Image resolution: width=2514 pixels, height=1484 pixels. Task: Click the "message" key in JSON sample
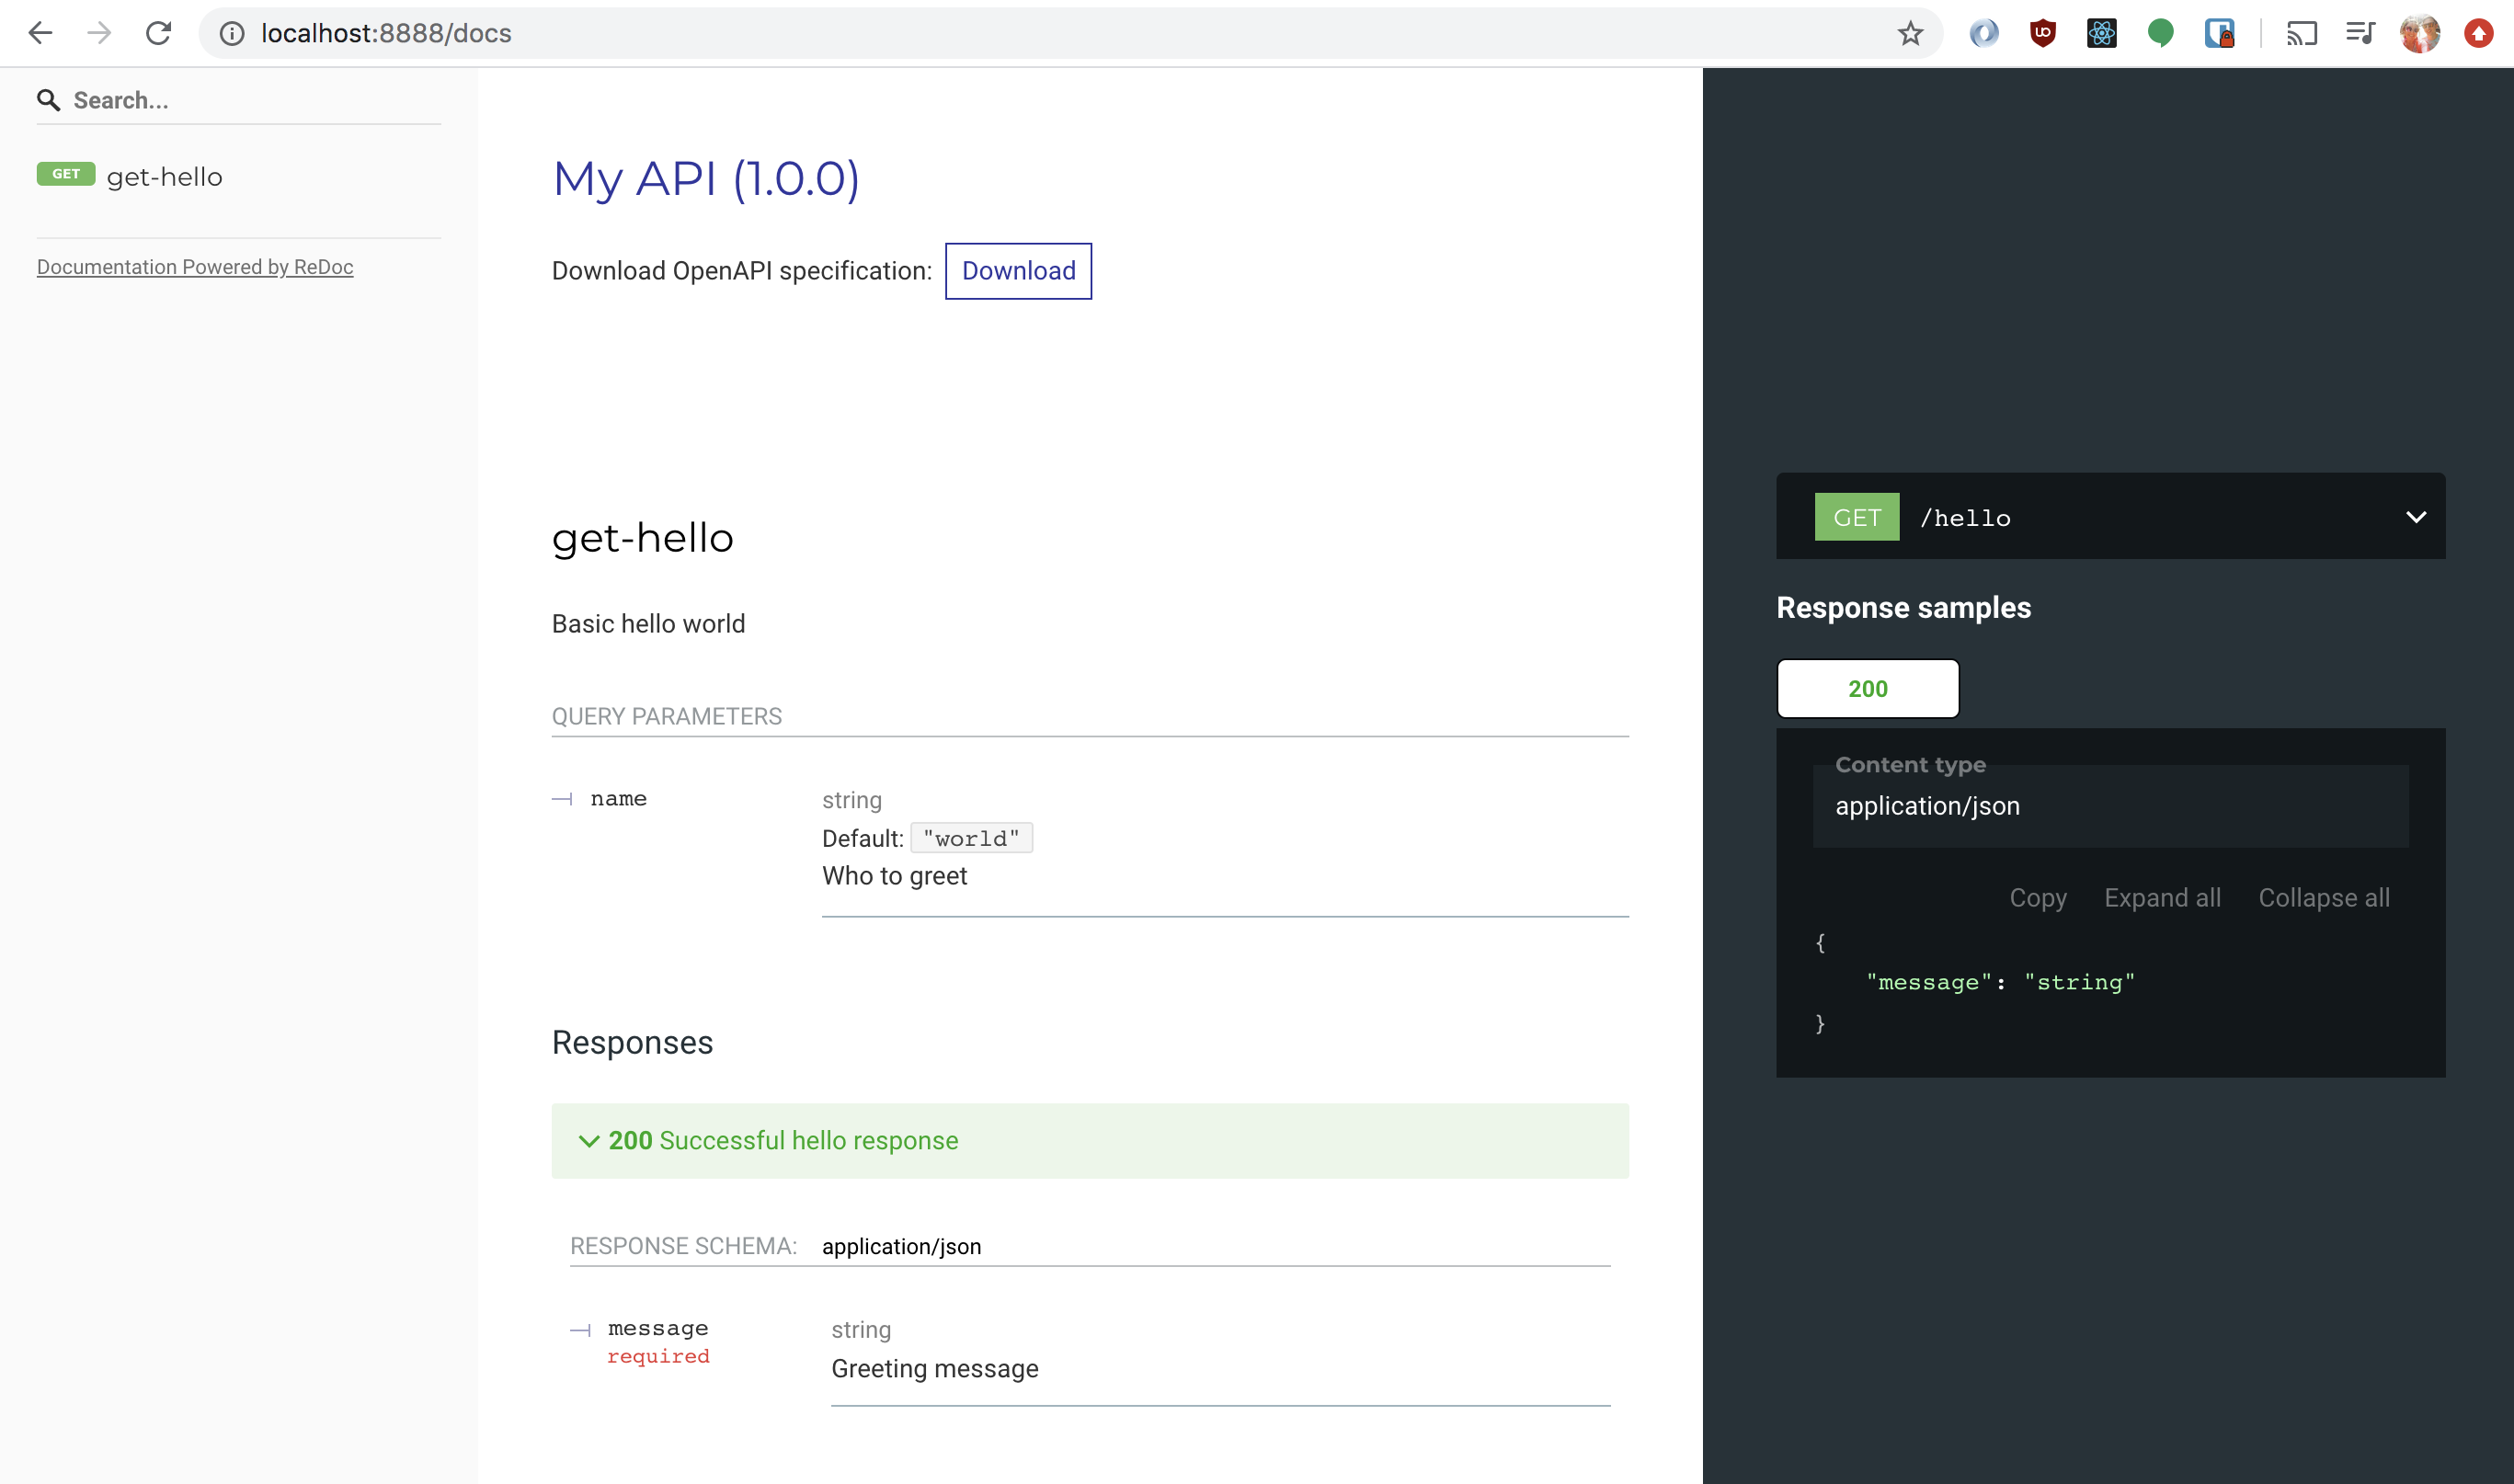pos(1928,982)
